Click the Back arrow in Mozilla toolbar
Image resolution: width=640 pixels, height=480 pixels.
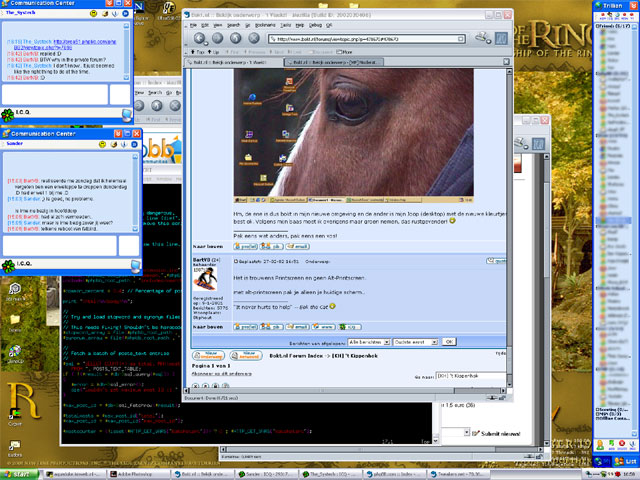pos(198,37)
